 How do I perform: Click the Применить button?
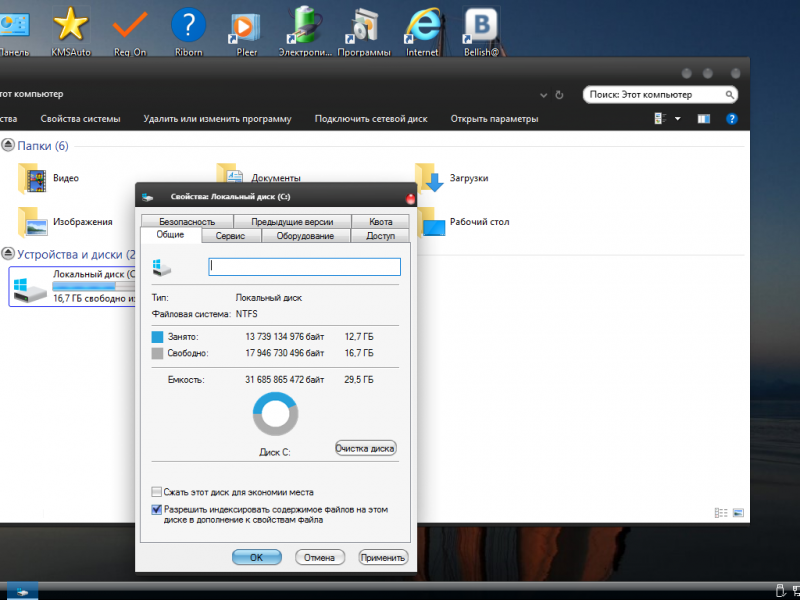click(383, 557)
